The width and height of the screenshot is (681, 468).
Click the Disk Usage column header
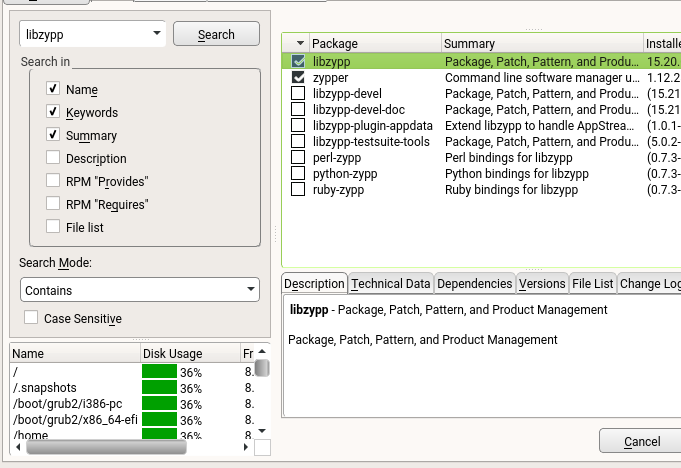click(190, 353)
